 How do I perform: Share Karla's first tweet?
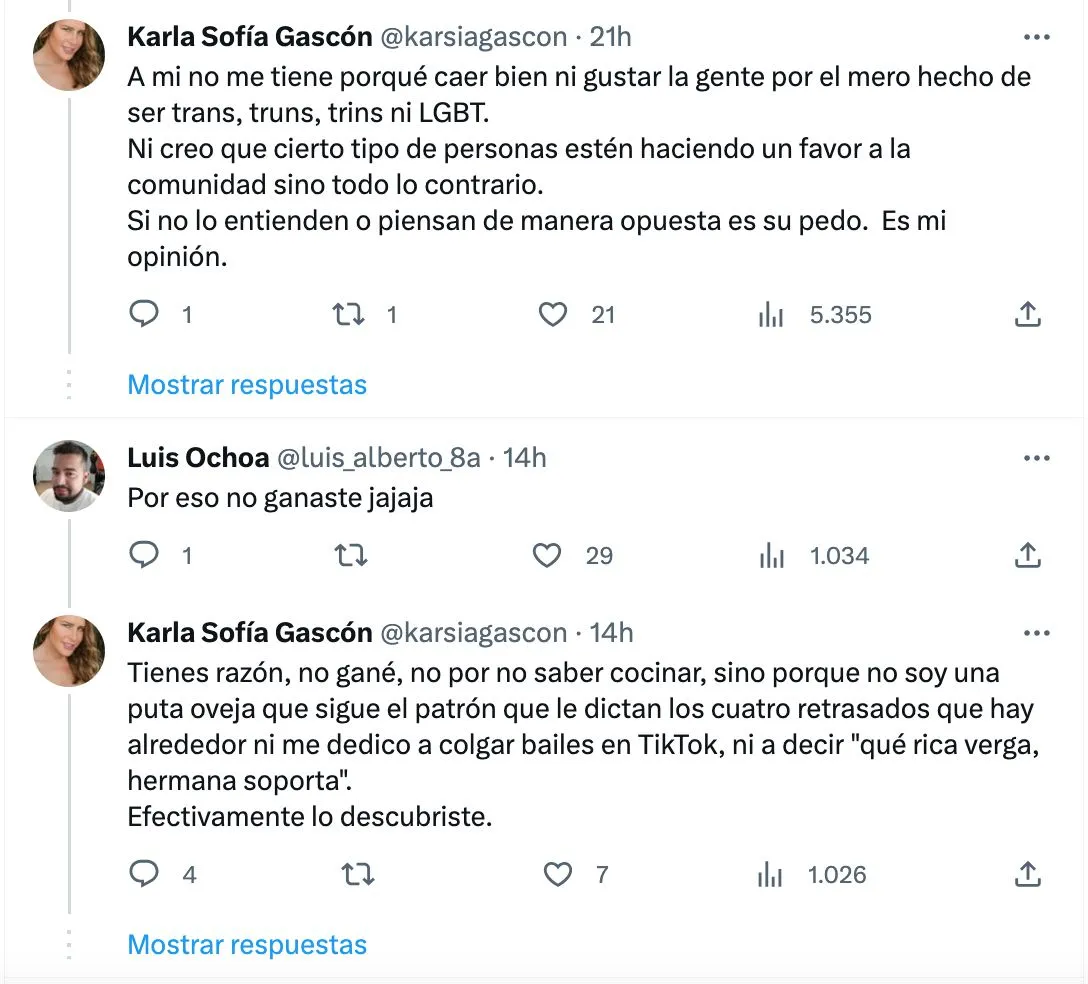1026,314
